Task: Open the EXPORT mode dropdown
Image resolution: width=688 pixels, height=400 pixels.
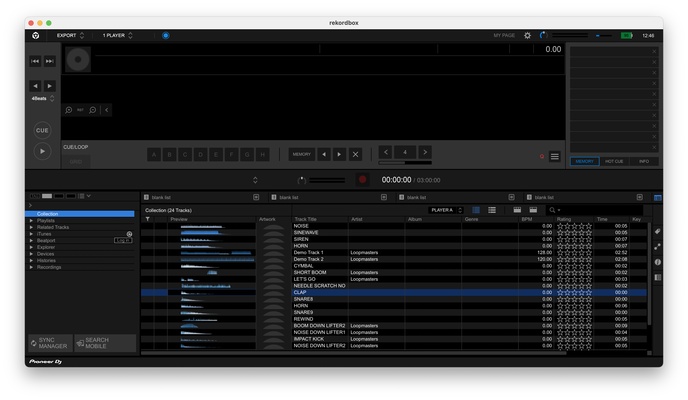Action: (x=70, y=36)
